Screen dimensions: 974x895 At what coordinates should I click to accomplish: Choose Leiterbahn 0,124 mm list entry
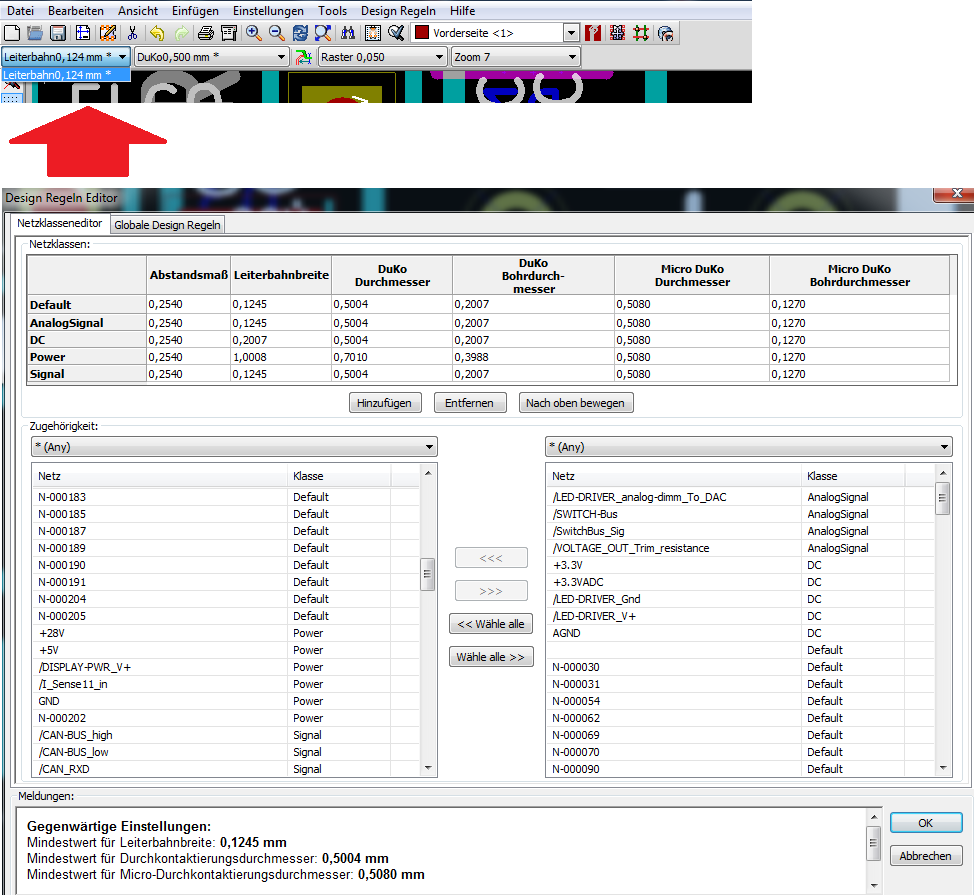click(66, 75)
